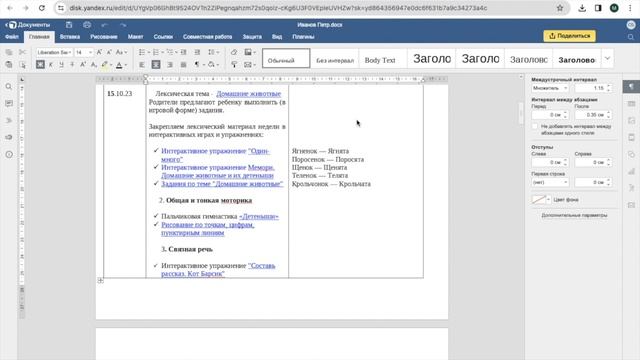
Task: Expand the styles gallery
Action: pyautogui.click(x=607, y=58)
